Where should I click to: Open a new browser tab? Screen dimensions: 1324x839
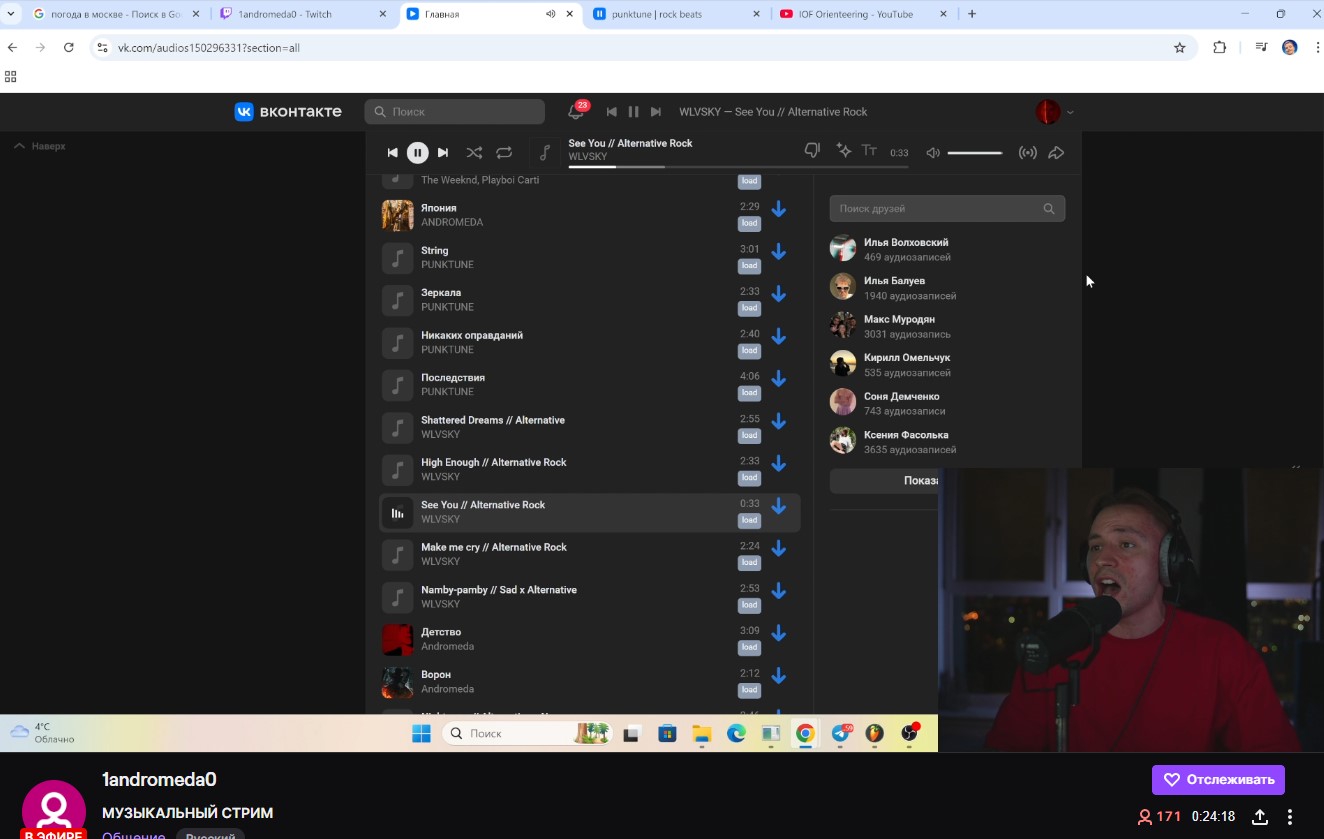[972, 14]
